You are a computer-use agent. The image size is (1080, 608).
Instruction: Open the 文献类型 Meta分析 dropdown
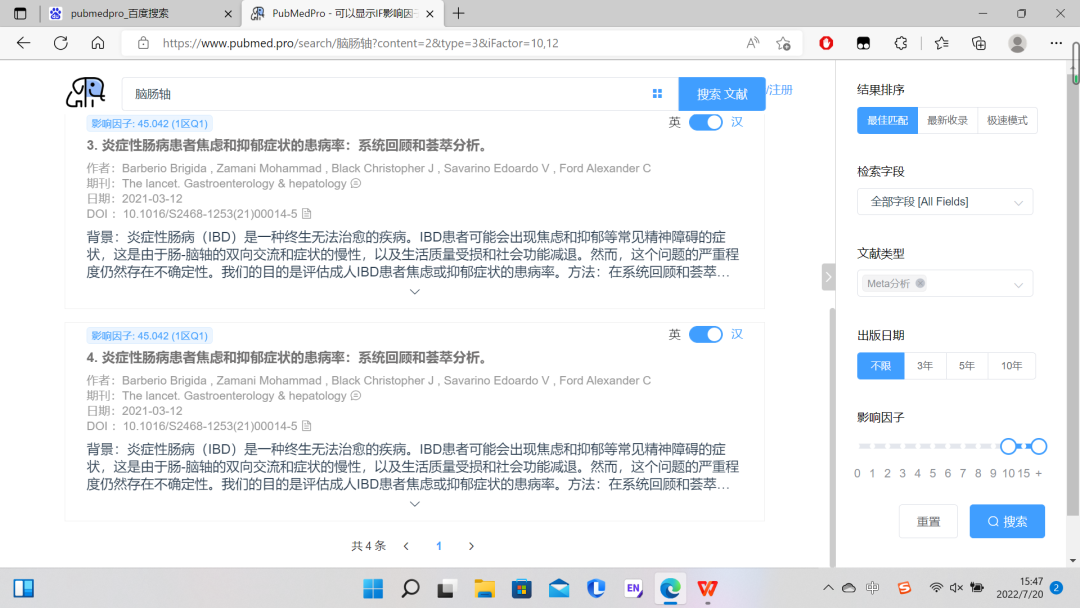(944, 283)
